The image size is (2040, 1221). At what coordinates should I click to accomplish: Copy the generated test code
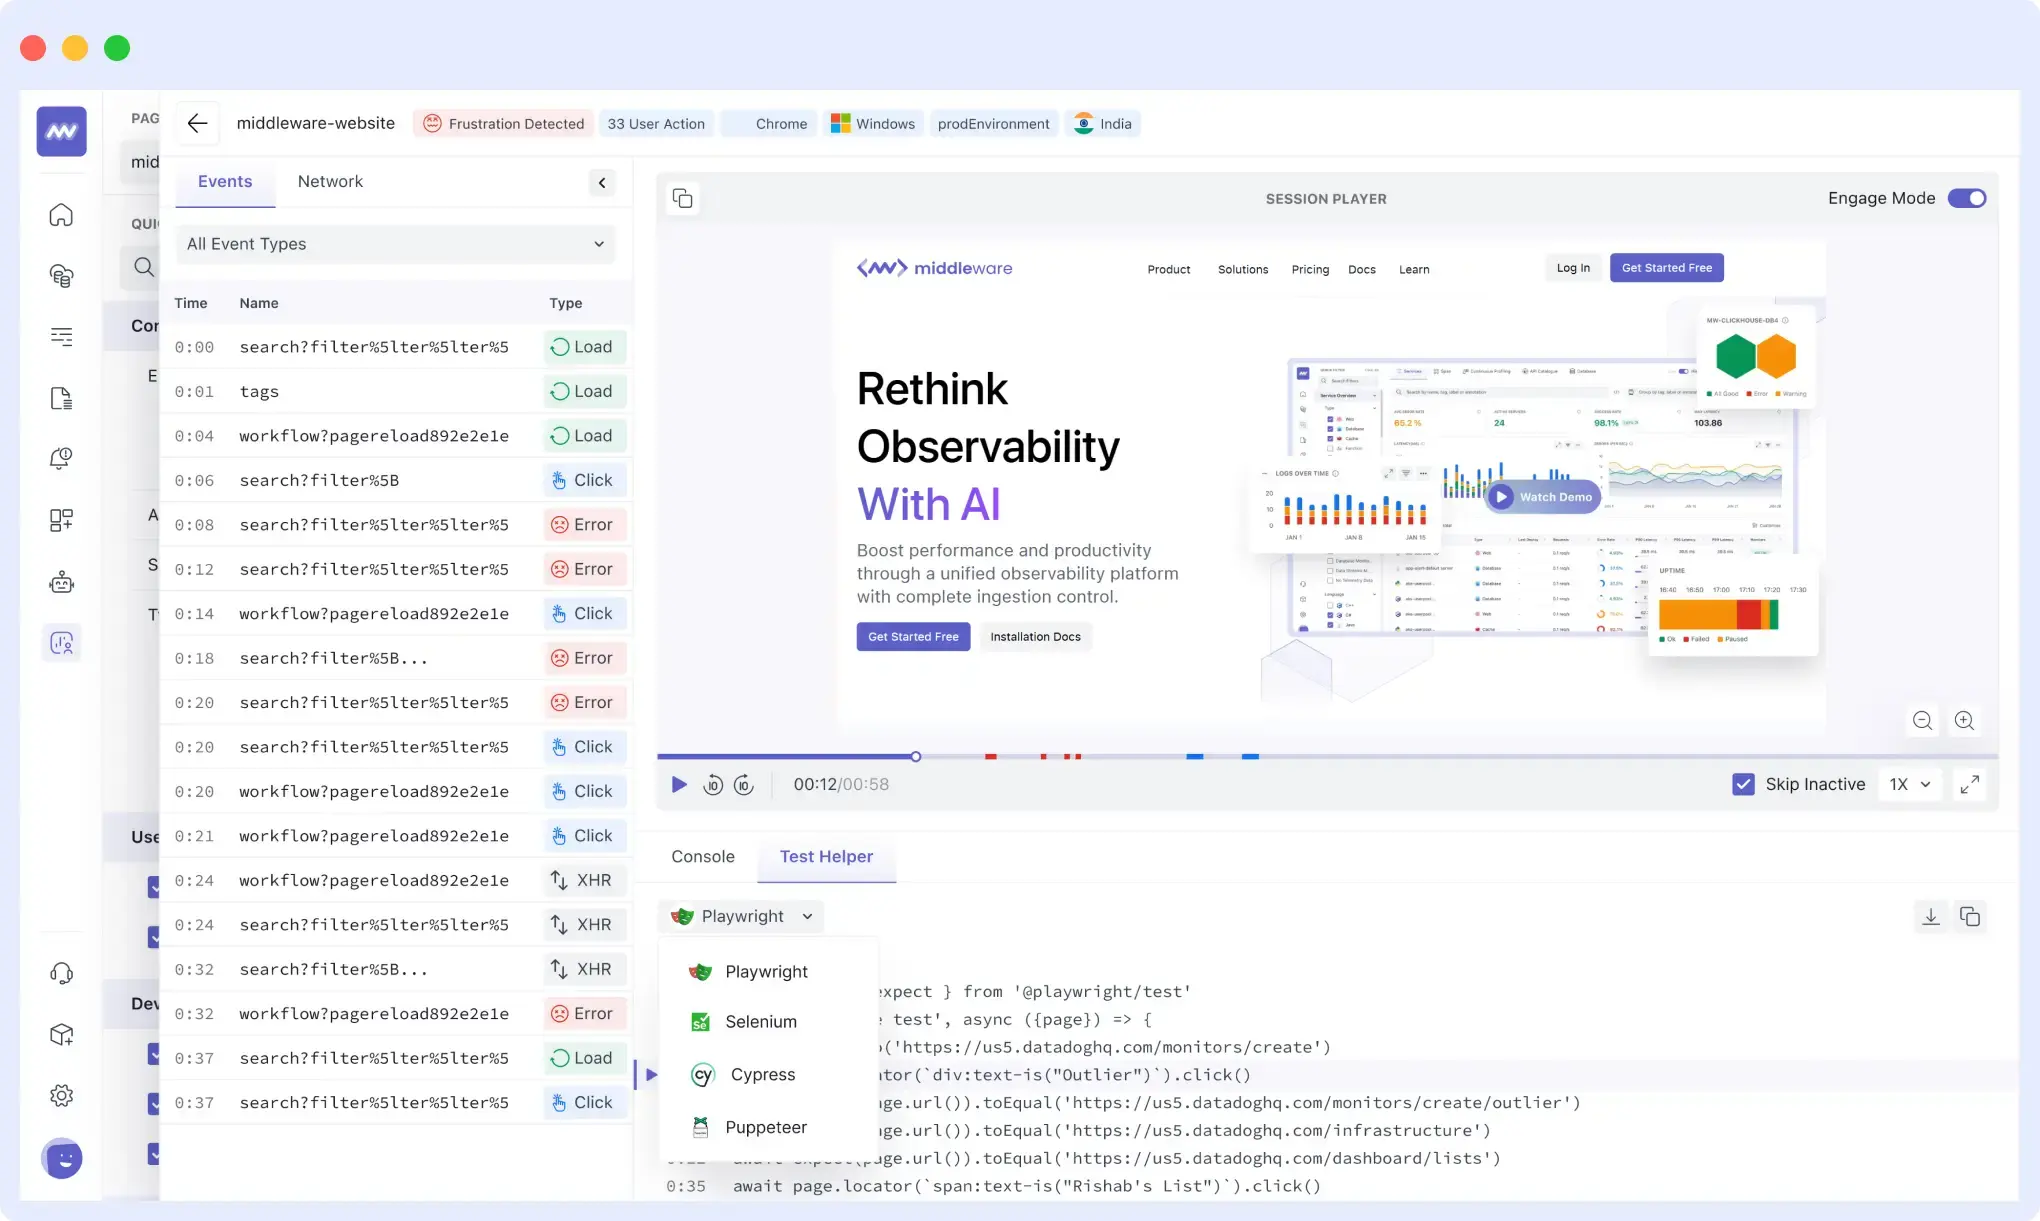tap(1970, 916)
